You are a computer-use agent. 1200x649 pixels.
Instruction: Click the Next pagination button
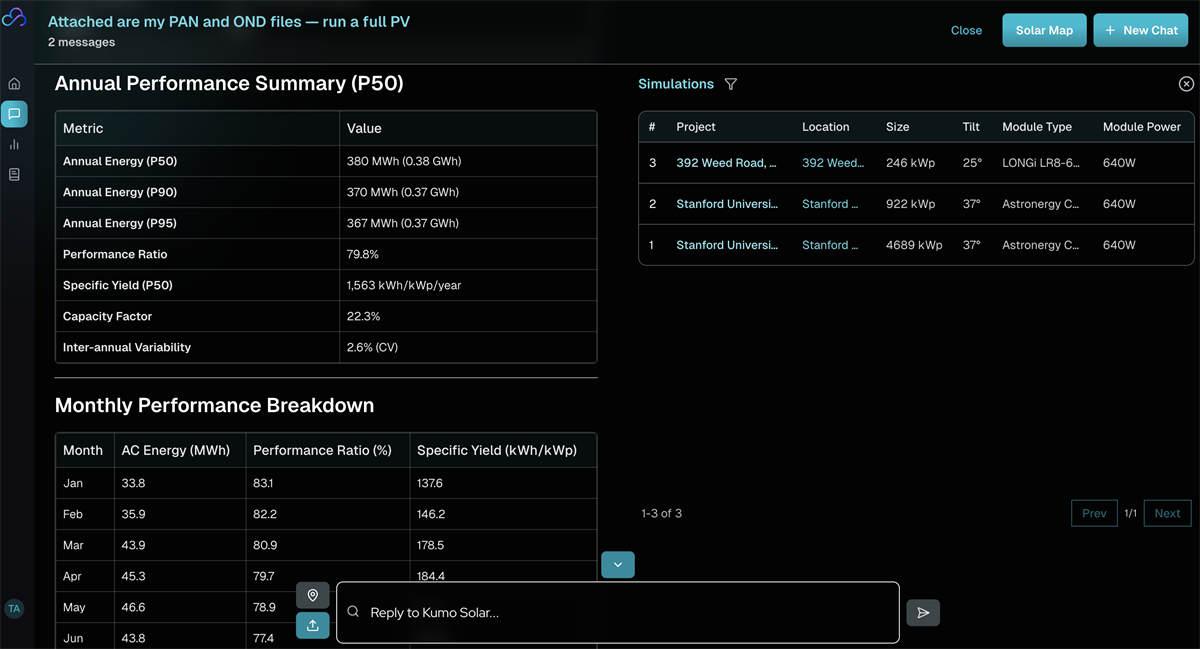[x=1167, y=513]
